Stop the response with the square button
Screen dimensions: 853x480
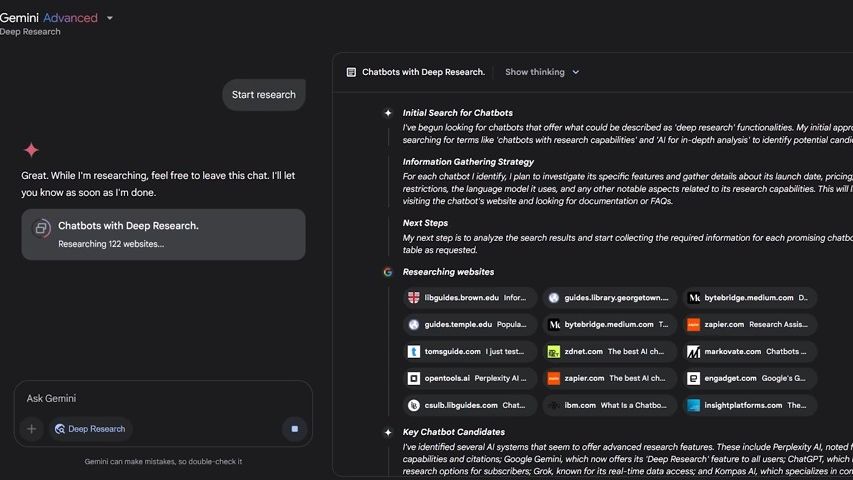pyautogui.click(x=294, y=429)
